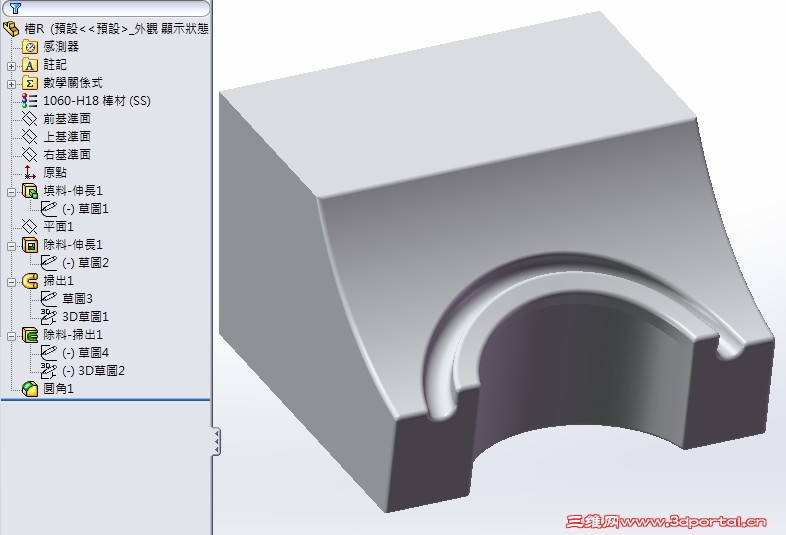
Task: Click the 1060-H18 material icon
Action: pos(30,101)
